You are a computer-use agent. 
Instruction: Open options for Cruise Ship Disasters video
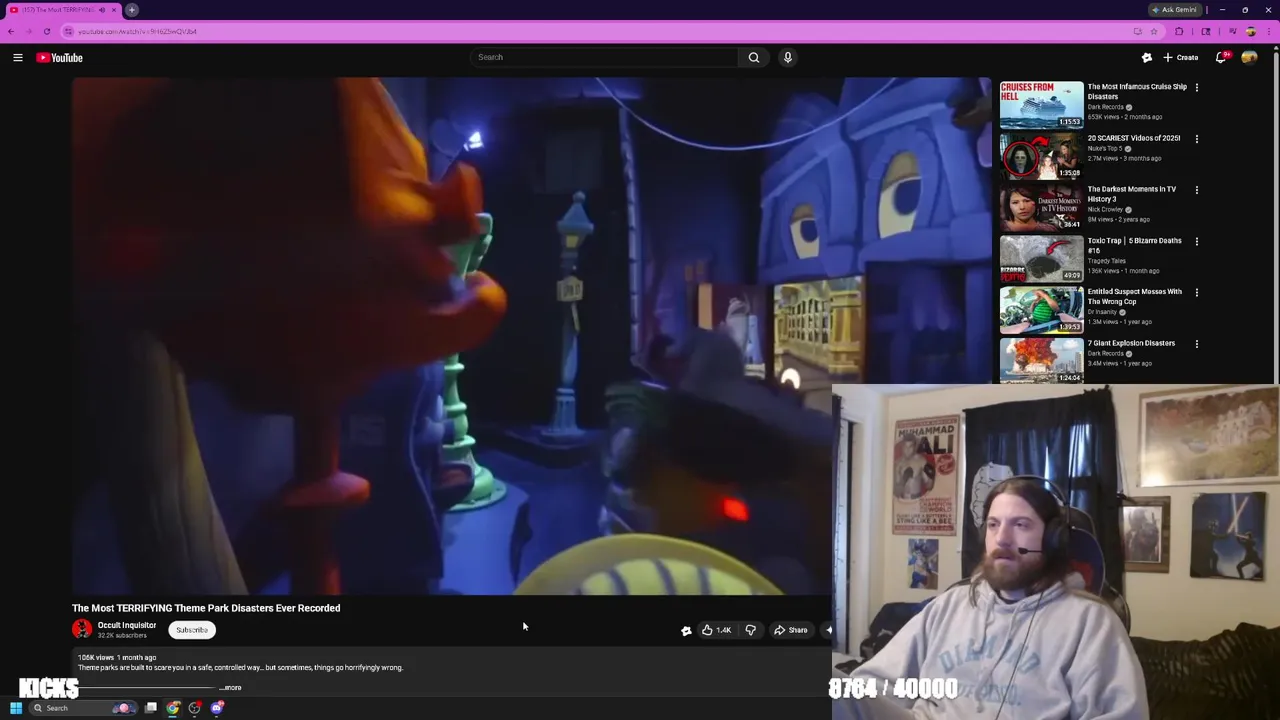pos(1197,88)
